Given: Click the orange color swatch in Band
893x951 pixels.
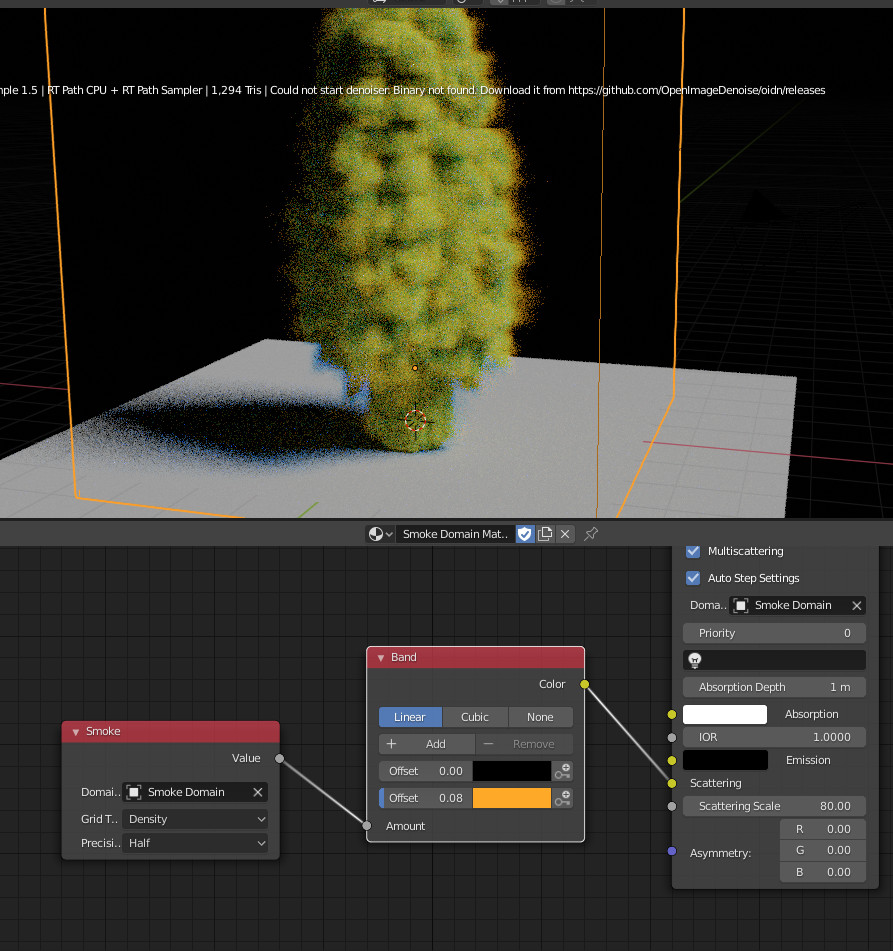Looking at the screenshot, I should pos(511,798).
